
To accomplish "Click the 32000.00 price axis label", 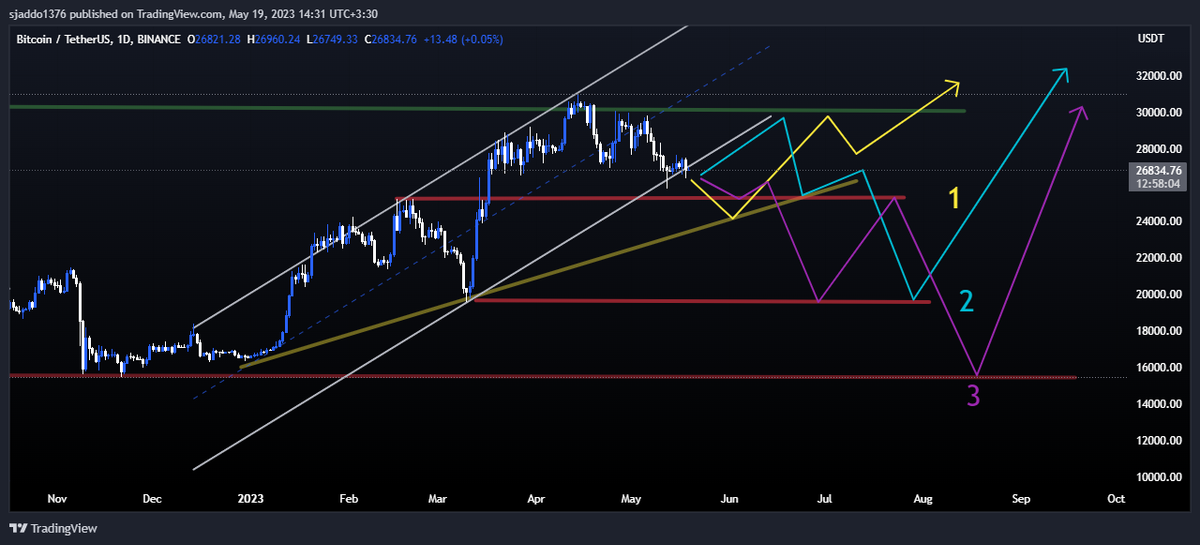I will click(x=1162, y=76).
